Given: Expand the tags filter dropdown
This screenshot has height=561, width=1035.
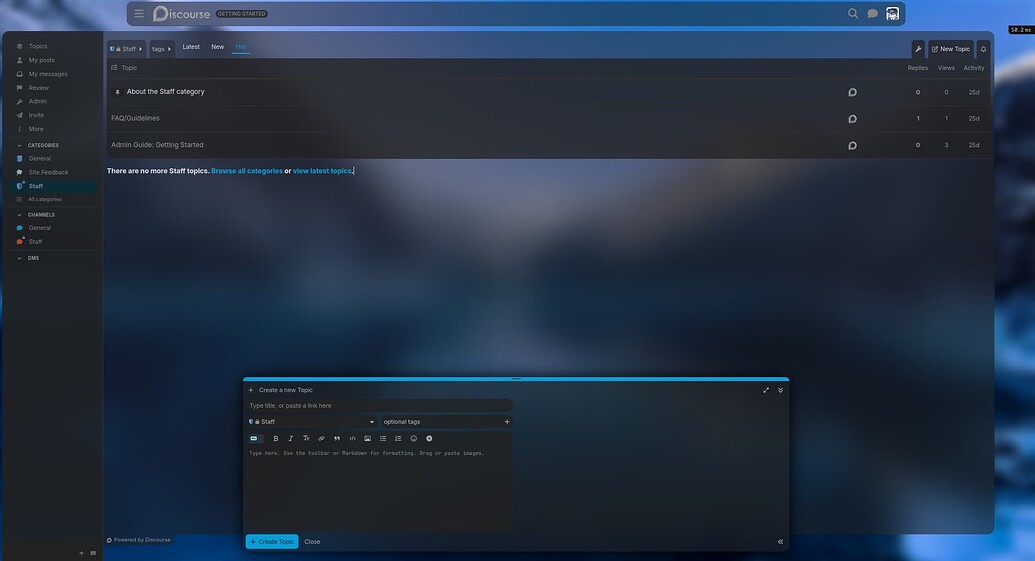Looking at the screenshot, I should click(x=161, y=49).
